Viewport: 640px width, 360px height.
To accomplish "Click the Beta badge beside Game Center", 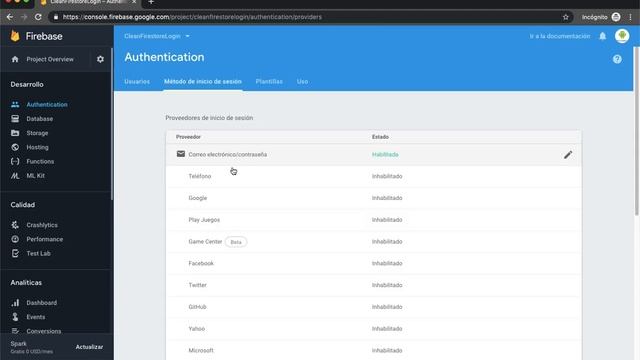I will [x=236, y=242].
